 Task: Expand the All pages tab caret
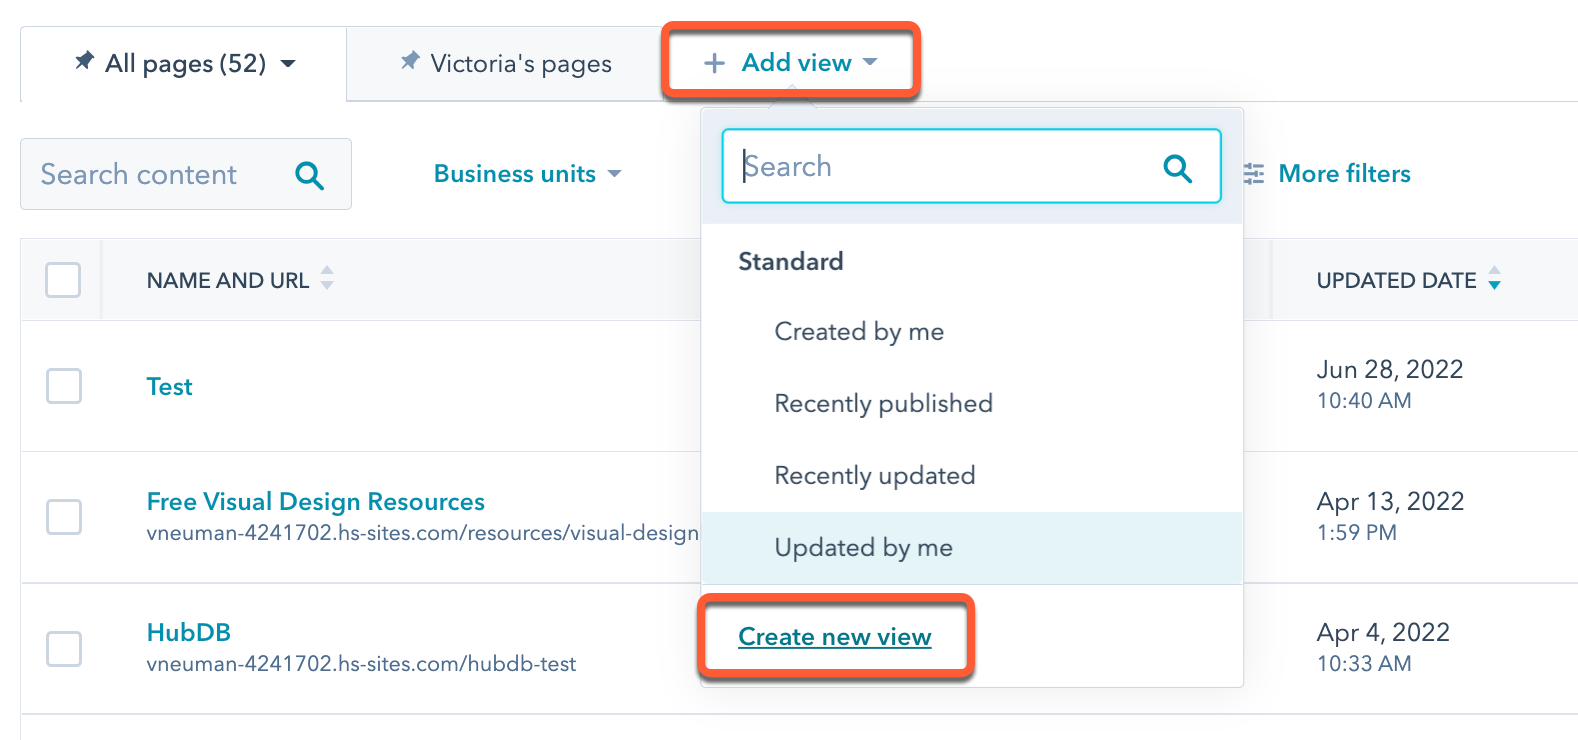(288, 64)
